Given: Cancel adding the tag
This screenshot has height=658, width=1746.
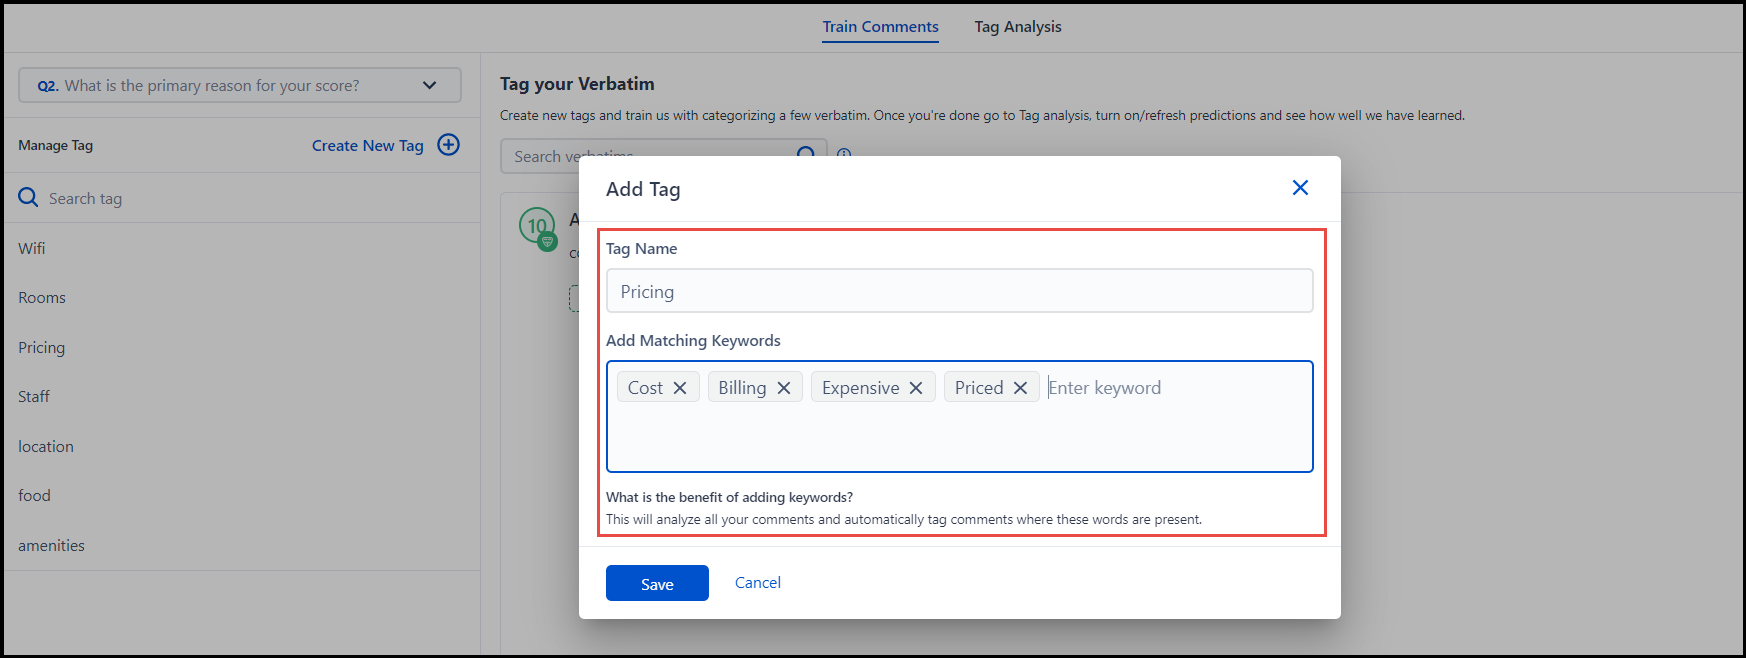Looking at the screenshot, I should [x=758, y=583].
